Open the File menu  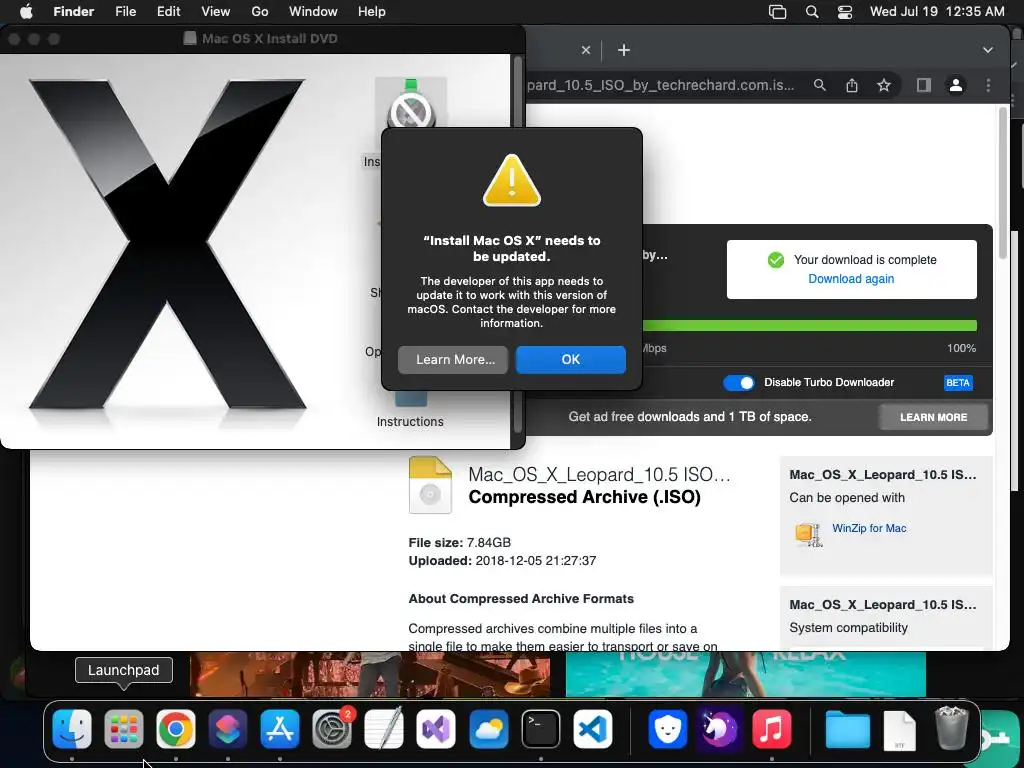tap(125, 11)
